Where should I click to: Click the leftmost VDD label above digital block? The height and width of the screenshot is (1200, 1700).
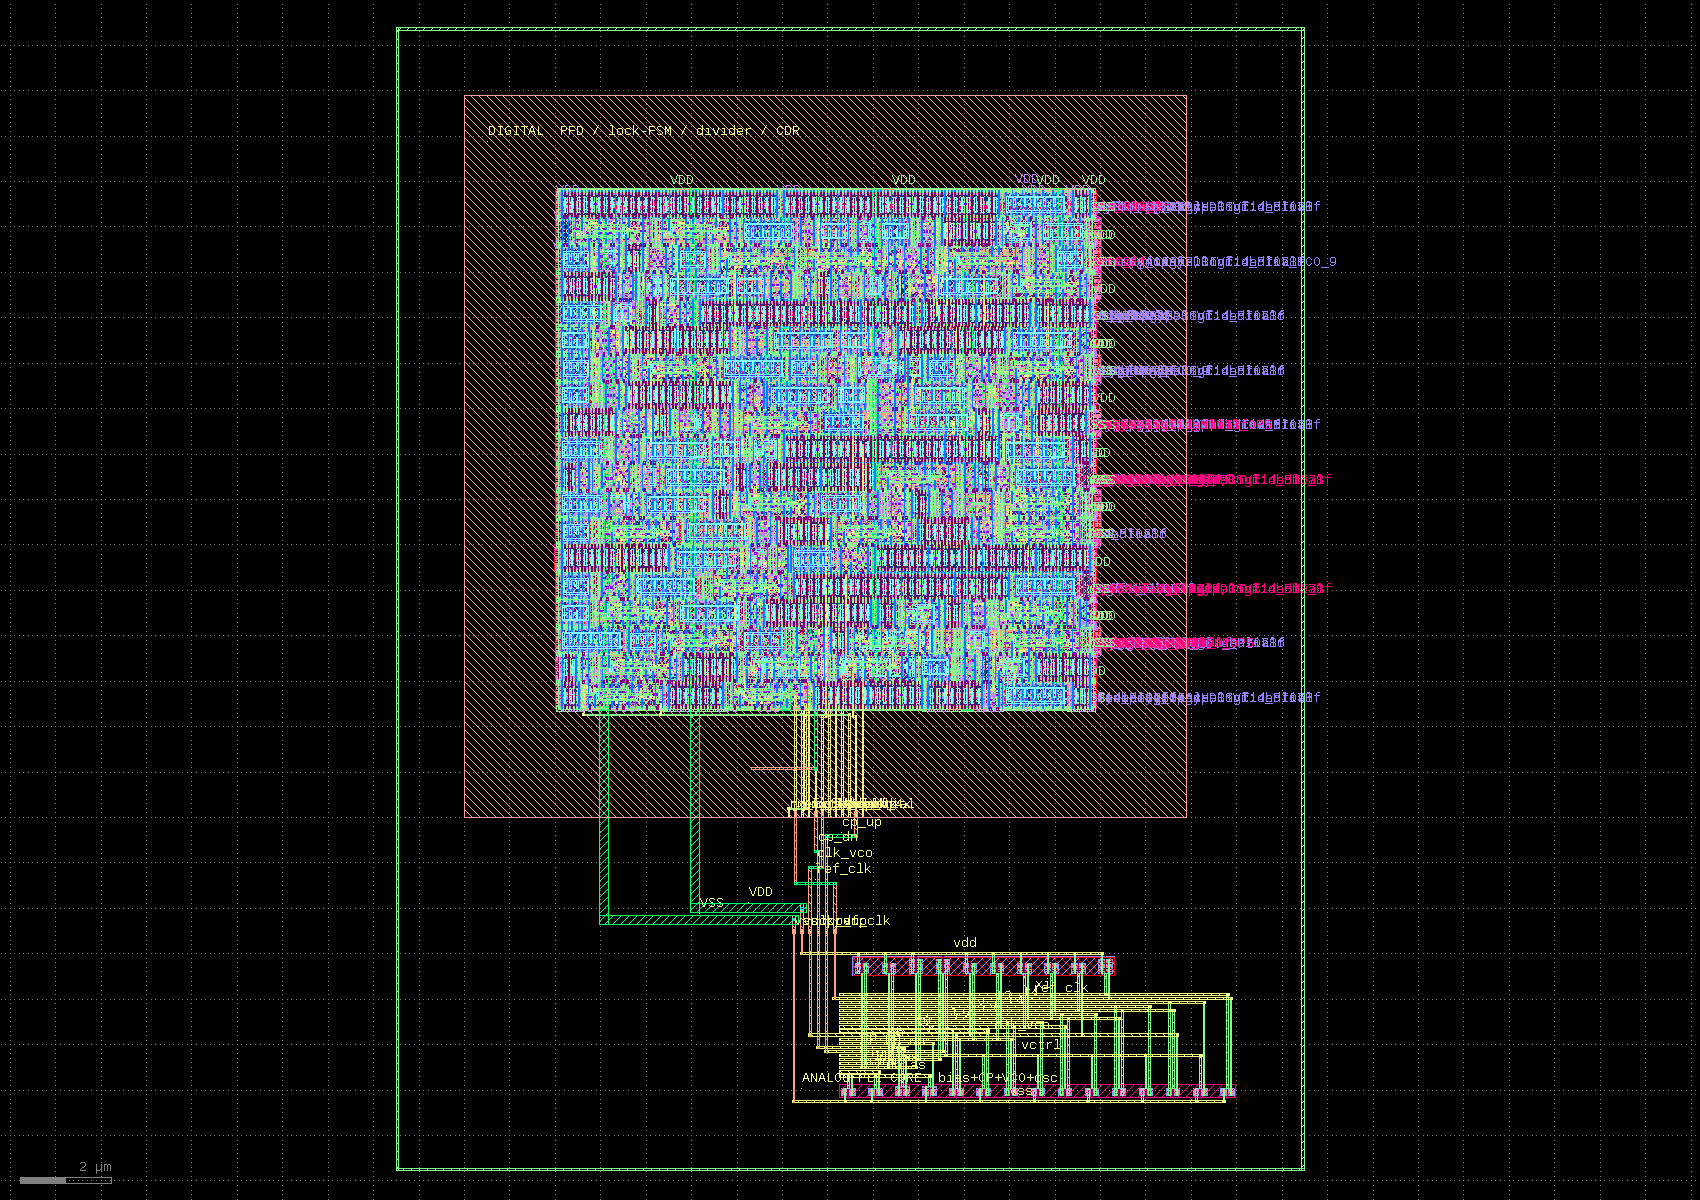[x=682, y=180]
